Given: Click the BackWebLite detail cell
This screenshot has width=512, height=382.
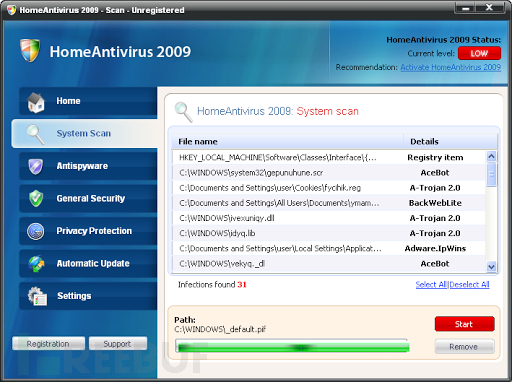Looking at the screenshot, I should pyautogui.click(x=435, y=203).
